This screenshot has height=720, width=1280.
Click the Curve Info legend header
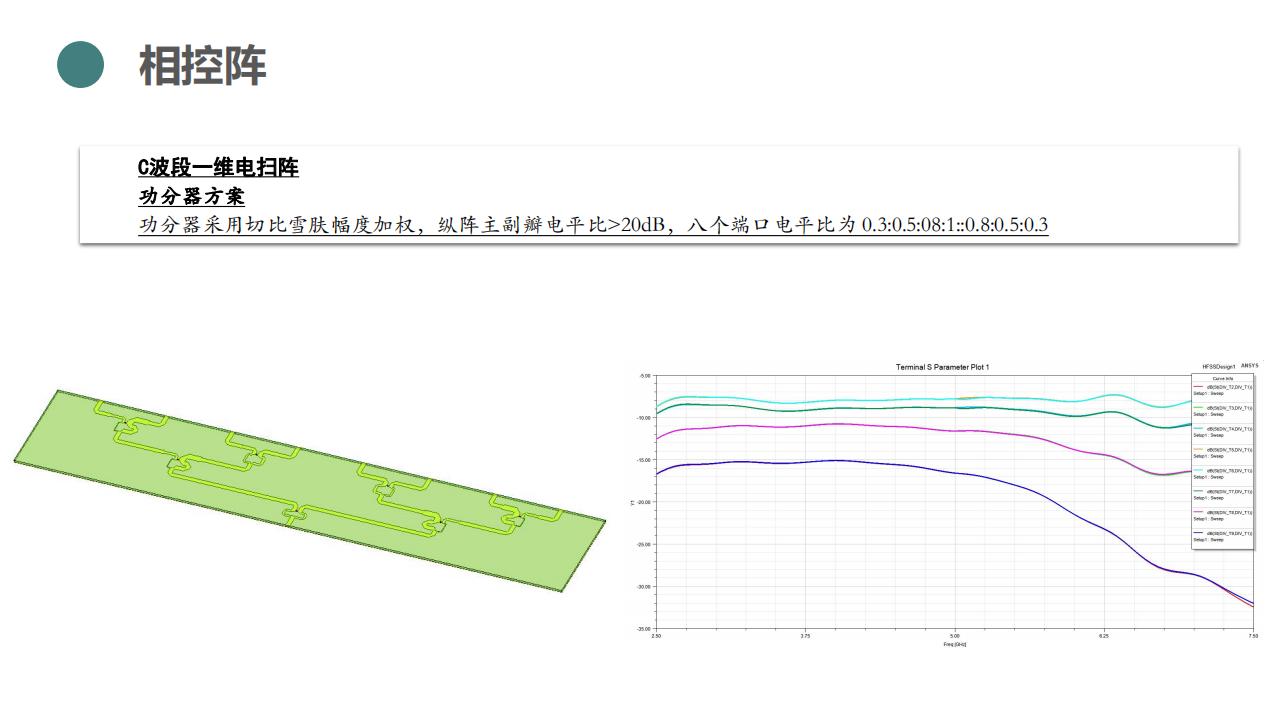[1223, 379]
